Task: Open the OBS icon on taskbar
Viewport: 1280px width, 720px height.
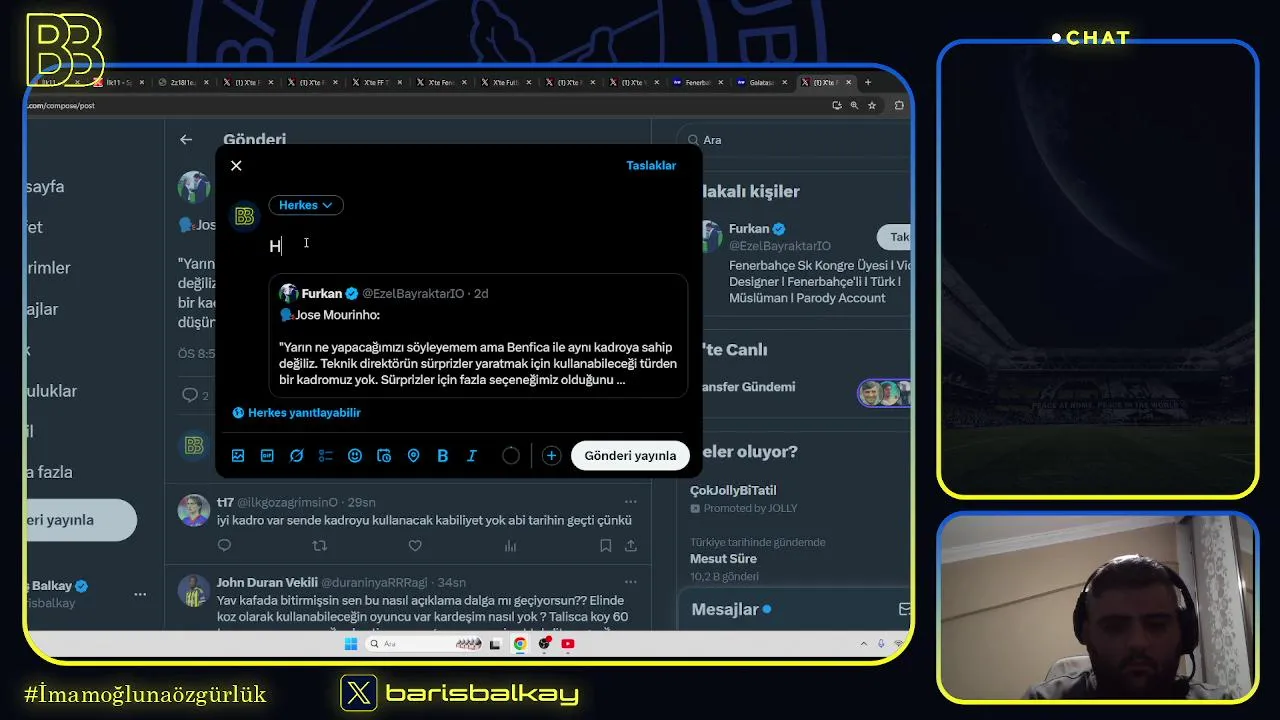Action: coord(544,644)
